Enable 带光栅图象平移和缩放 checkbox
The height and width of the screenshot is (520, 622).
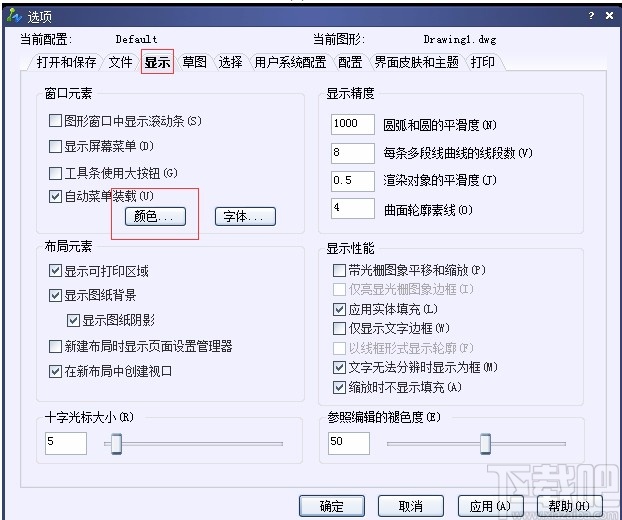coord(339,271)
